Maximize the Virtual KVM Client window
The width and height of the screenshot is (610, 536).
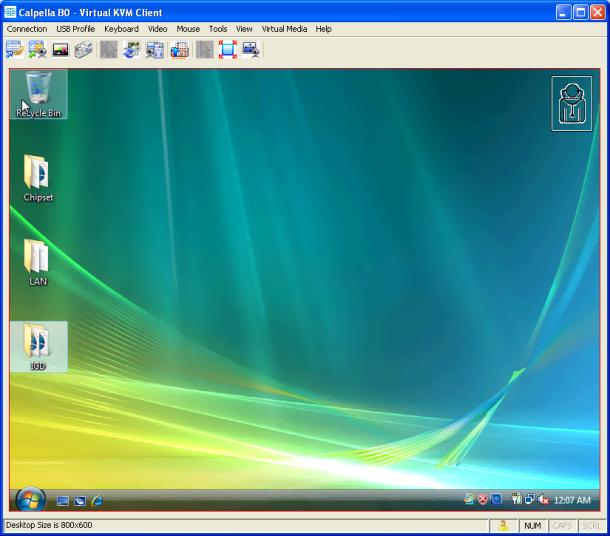click(580, 12)
